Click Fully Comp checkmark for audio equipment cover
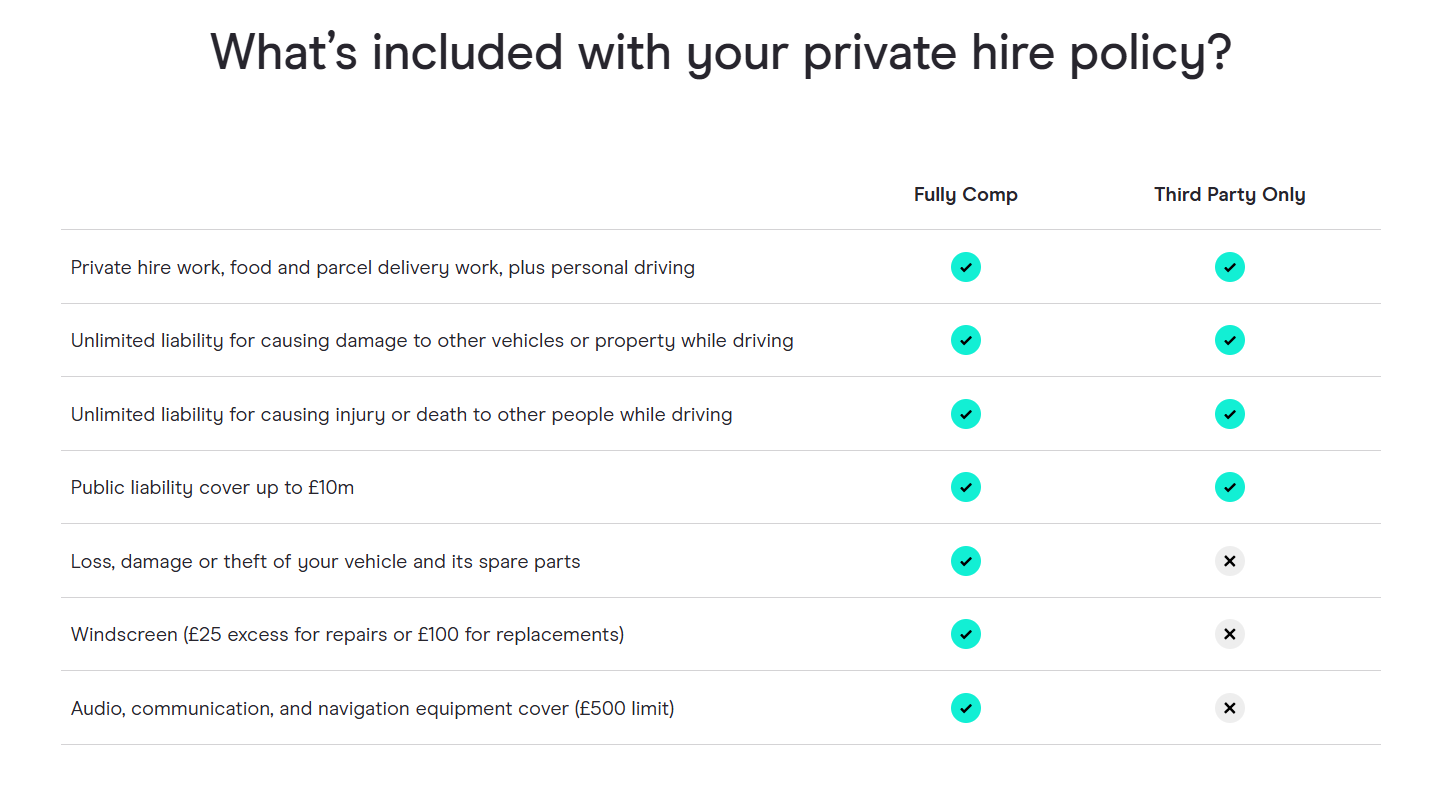 pos(966,708)
